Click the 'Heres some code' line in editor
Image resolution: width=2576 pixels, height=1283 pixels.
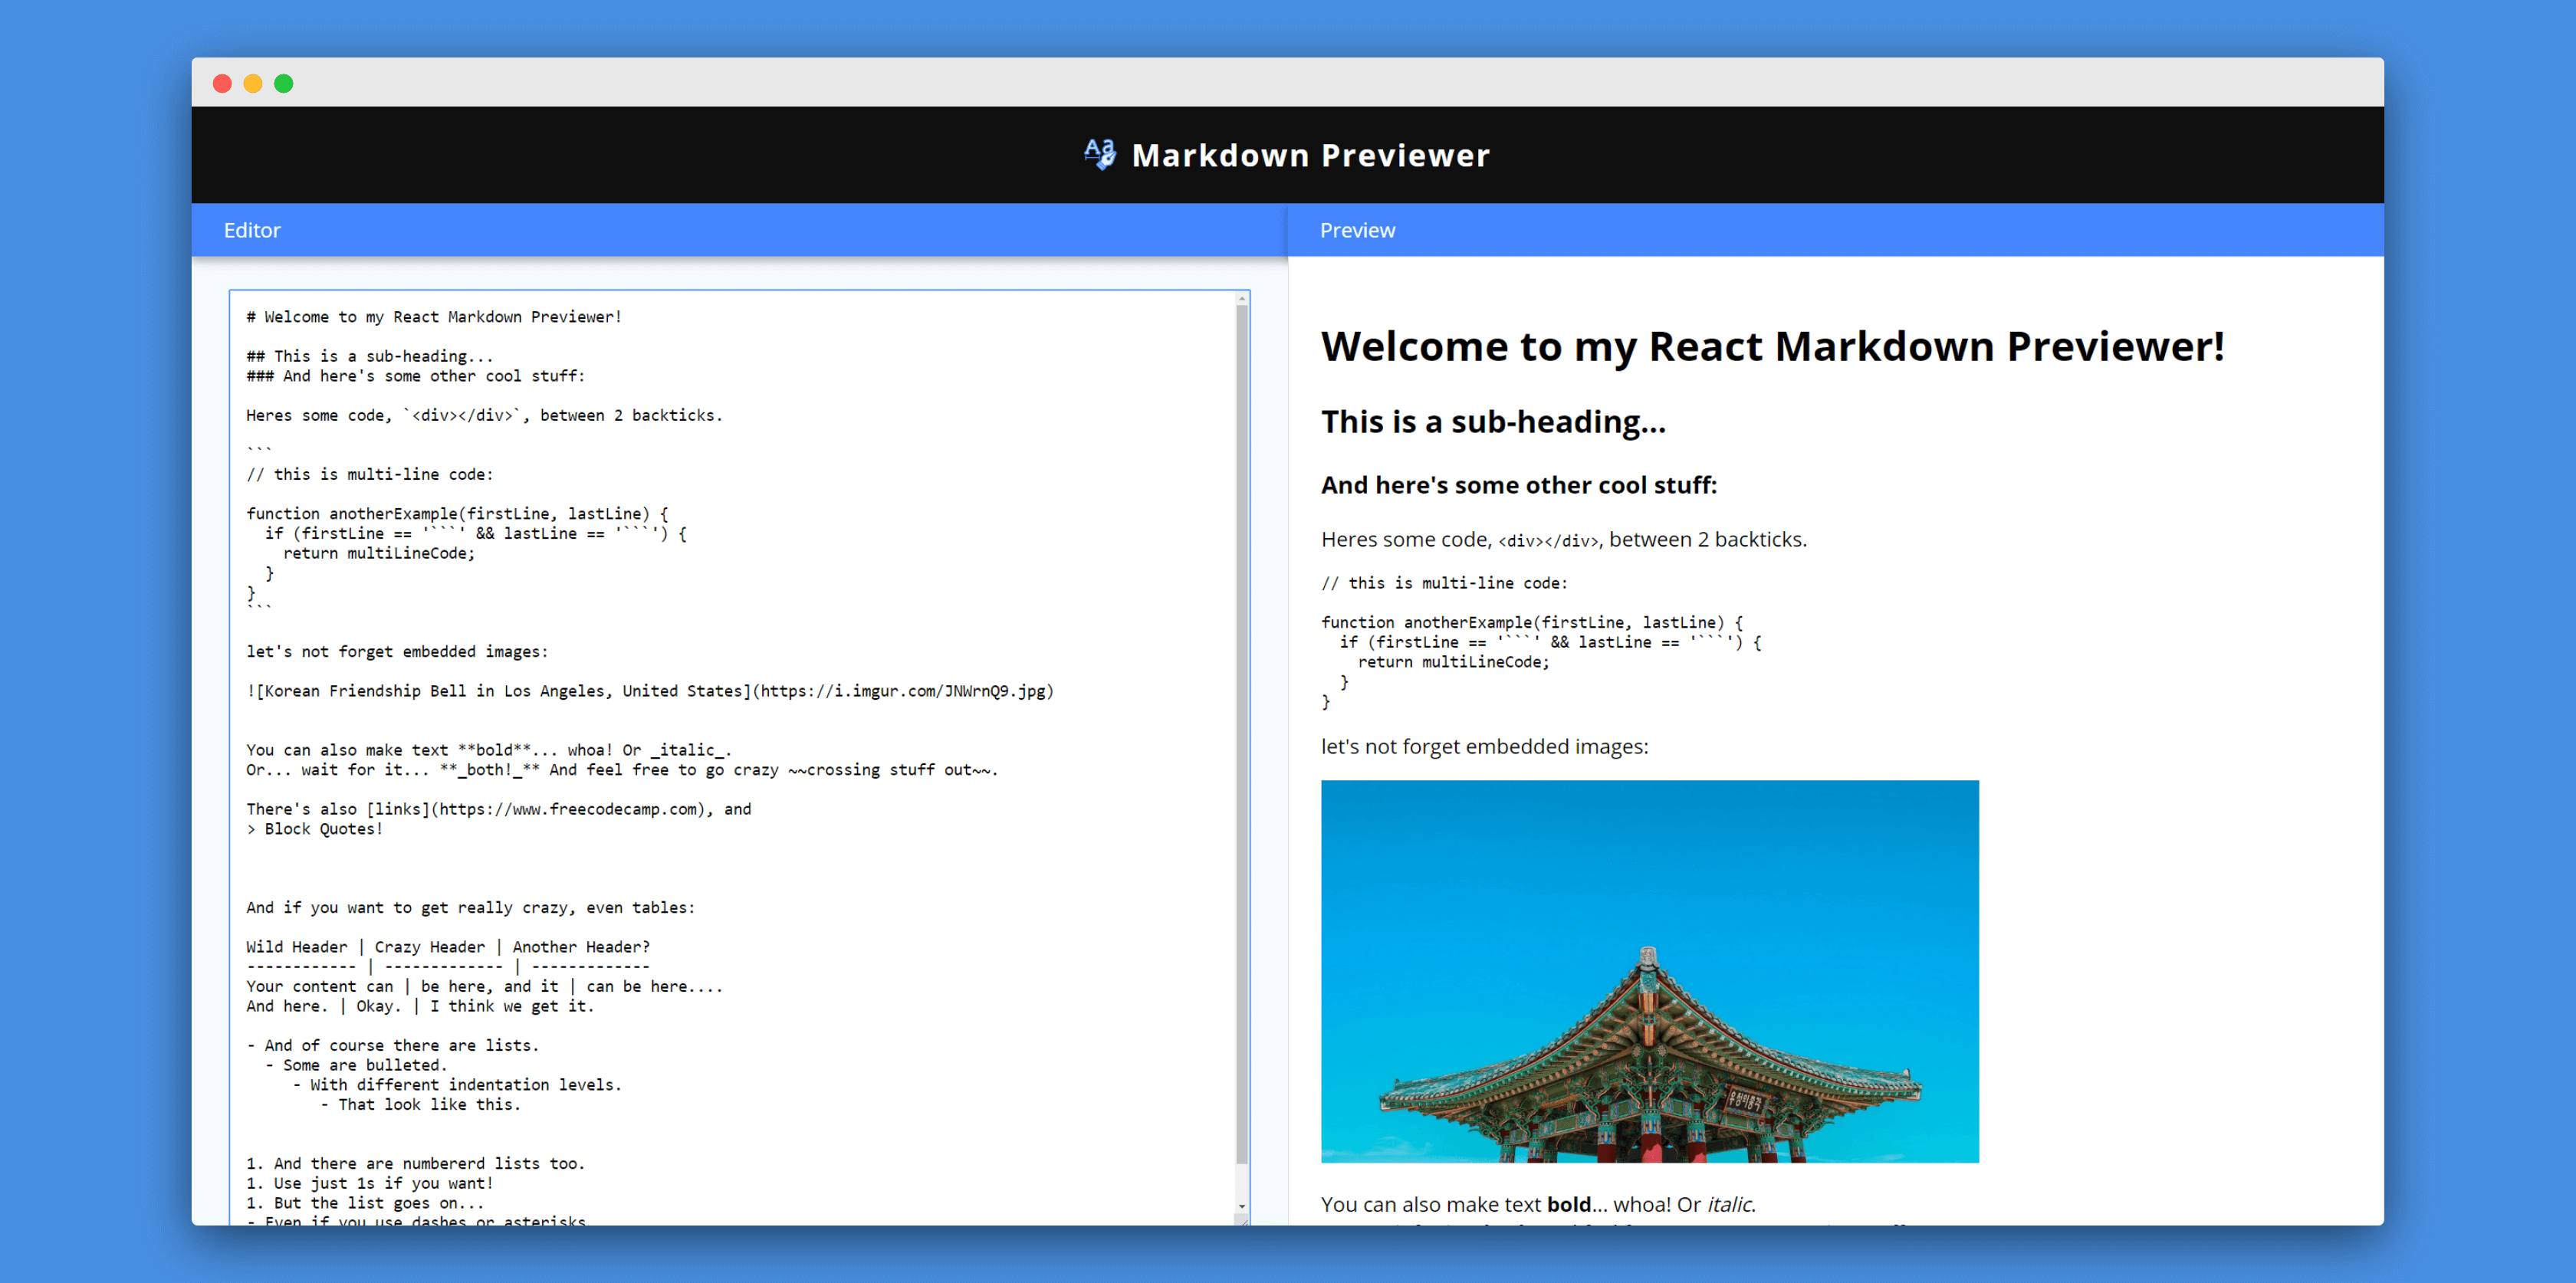pos(484,415)
